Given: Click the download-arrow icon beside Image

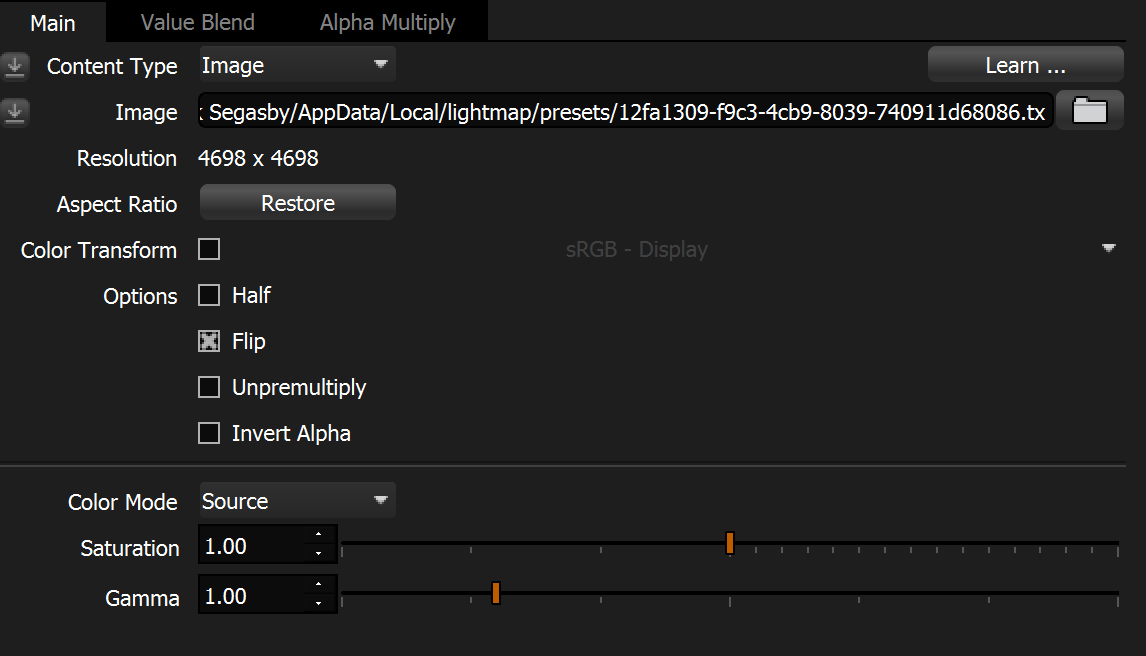Looking at the screenshot, I should (14, 113).
